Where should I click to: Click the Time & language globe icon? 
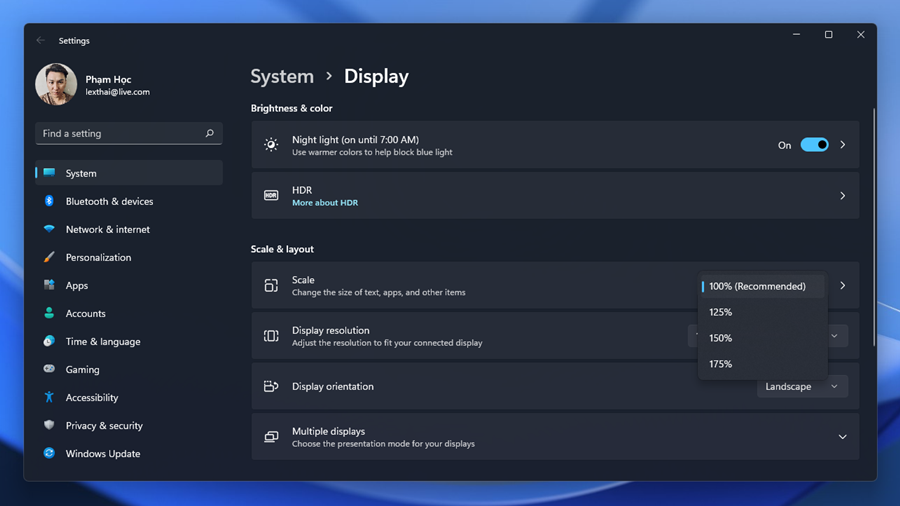(x=49, y=341)
